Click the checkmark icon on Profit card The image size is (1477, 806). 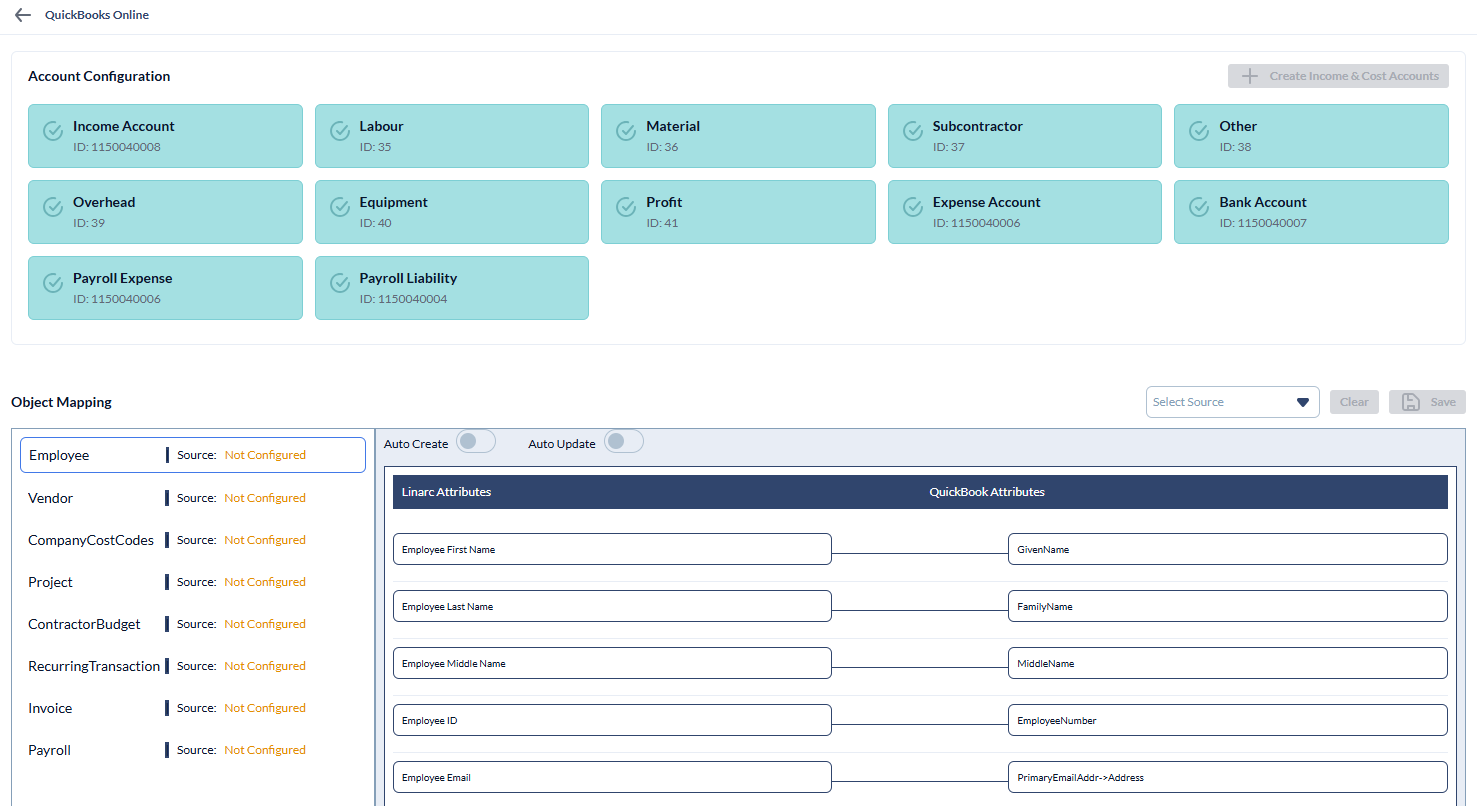626,207
